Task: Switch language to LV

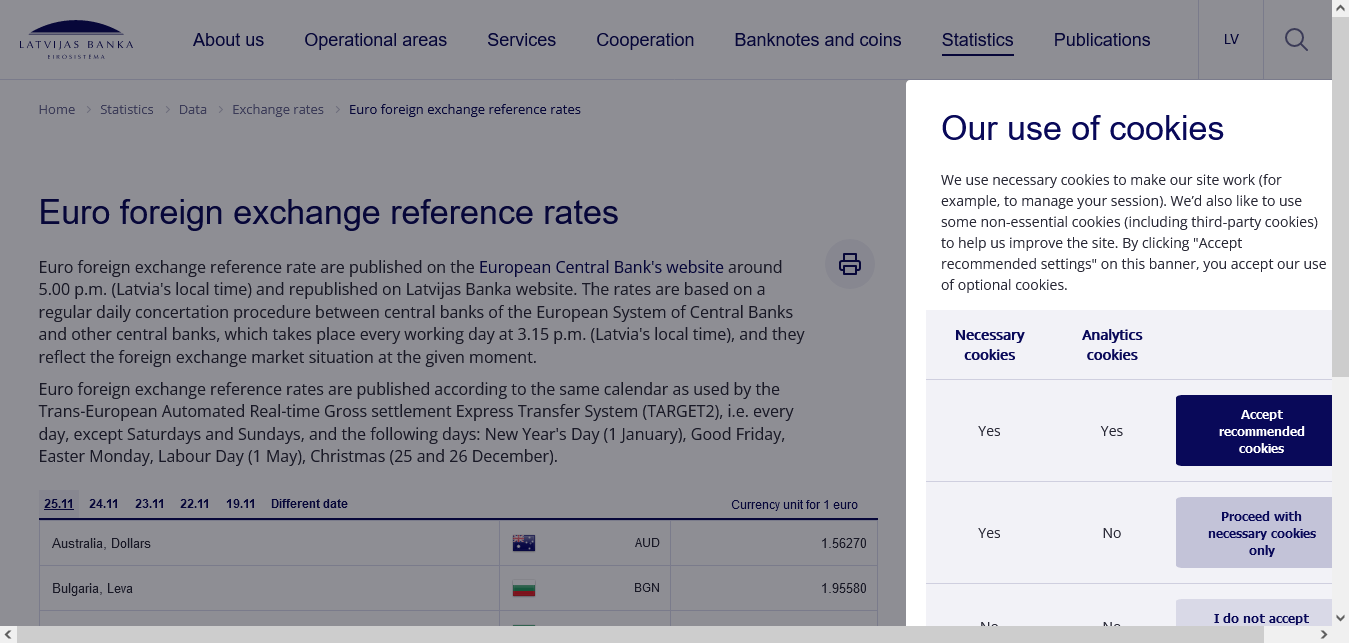Action: pyautogui.click(x=1231, y=40)
